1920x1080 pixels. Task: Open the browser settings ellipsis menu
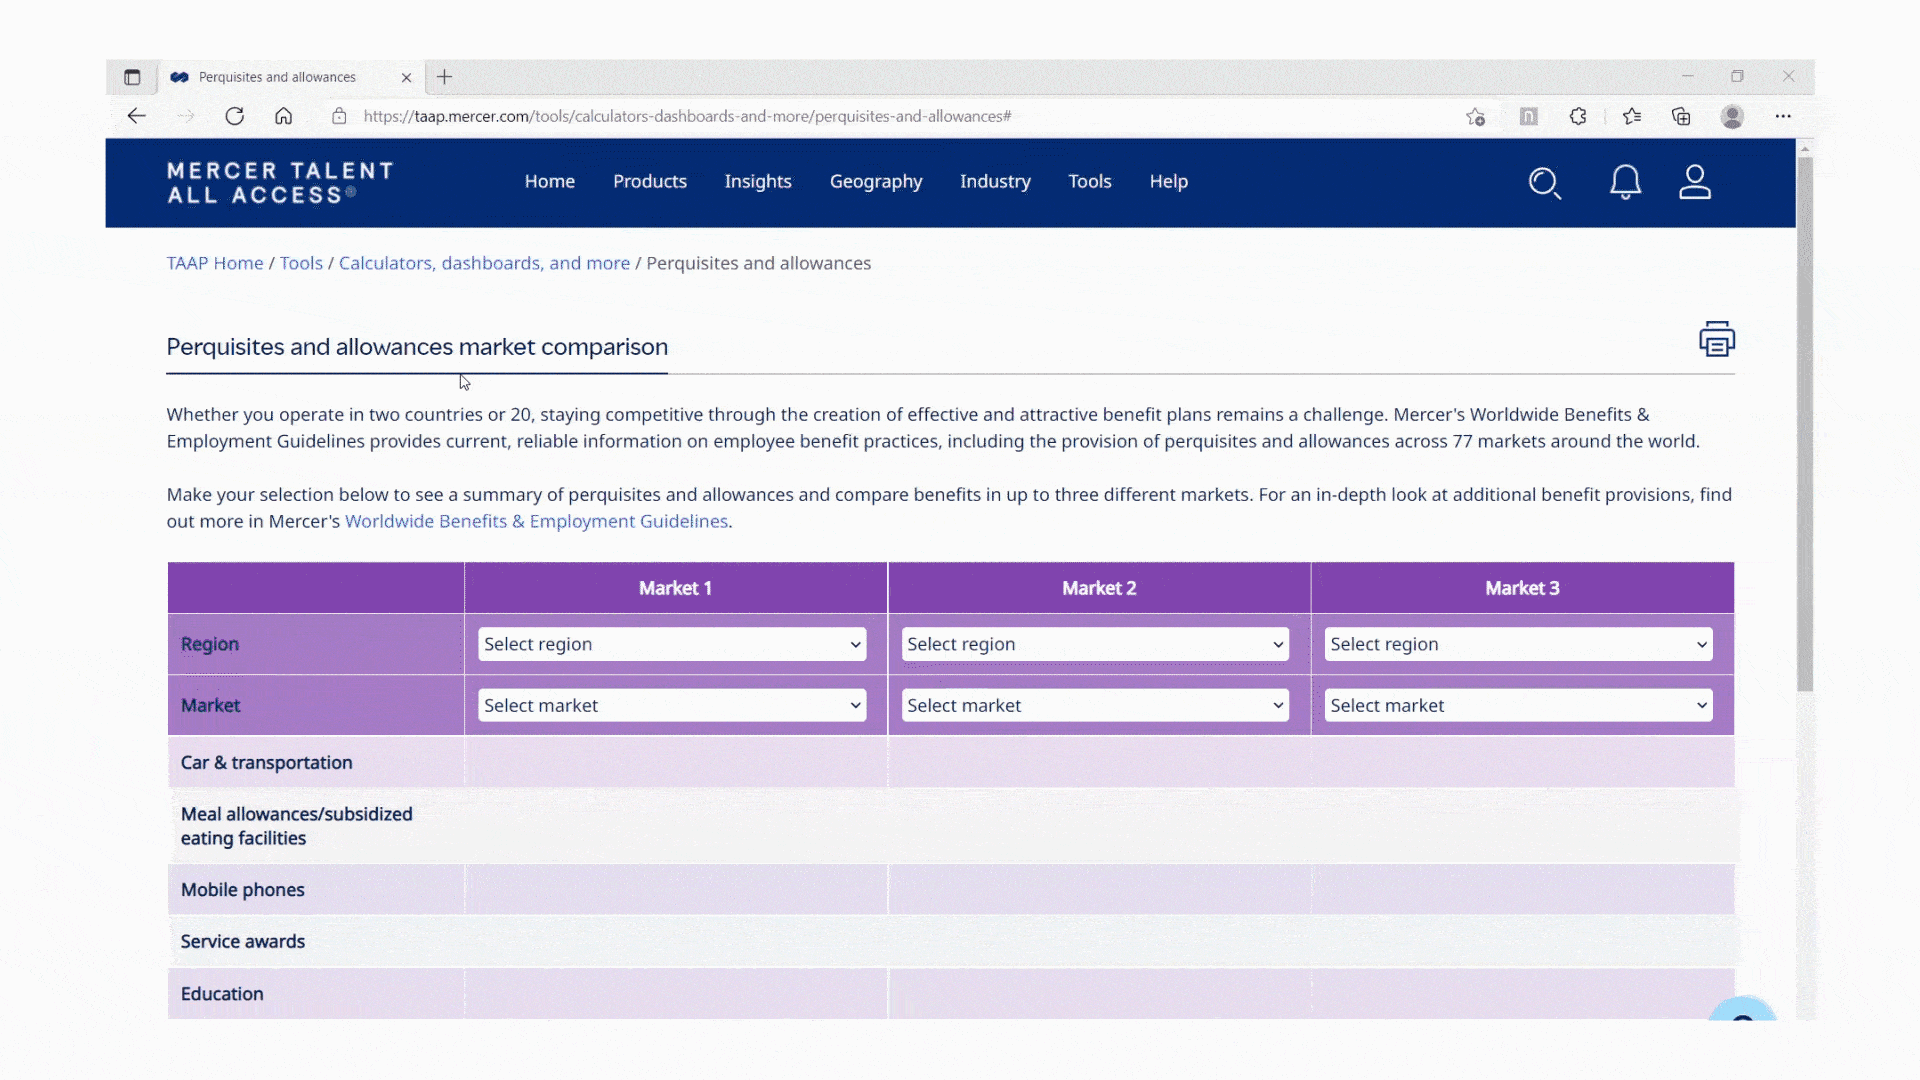pyautogui.click(x=1785, y=116)
